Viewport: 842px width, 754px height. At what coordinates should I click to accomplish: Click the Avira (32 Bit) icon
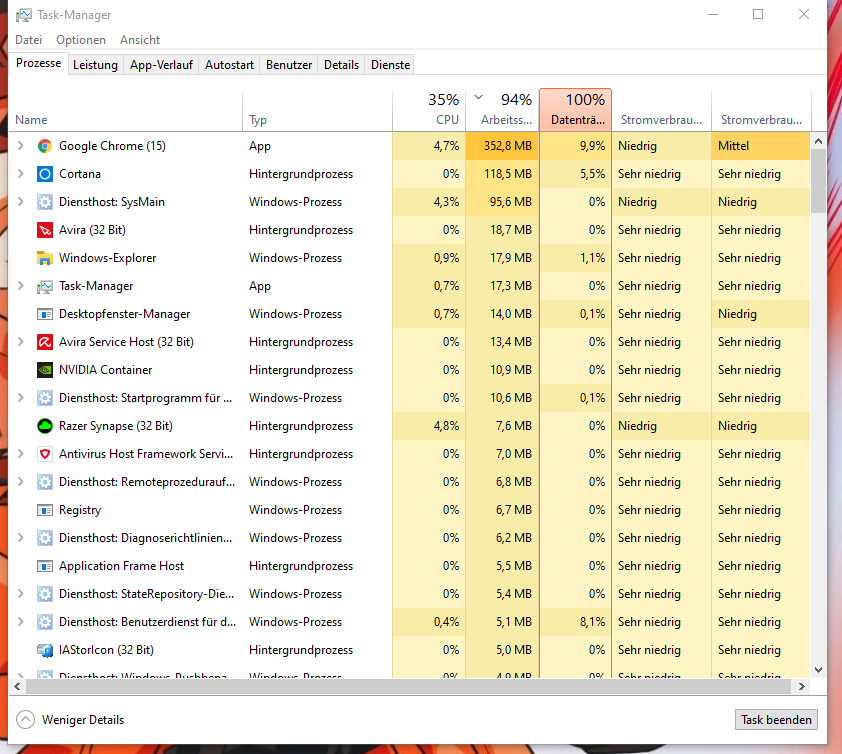[x=45, y=230]
